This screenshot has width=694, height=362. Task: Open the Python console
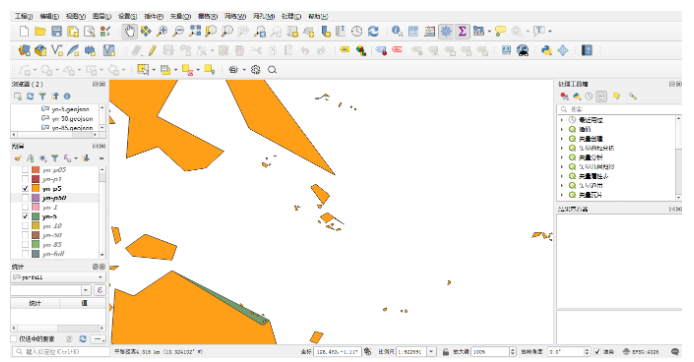(x=547, y=50)
